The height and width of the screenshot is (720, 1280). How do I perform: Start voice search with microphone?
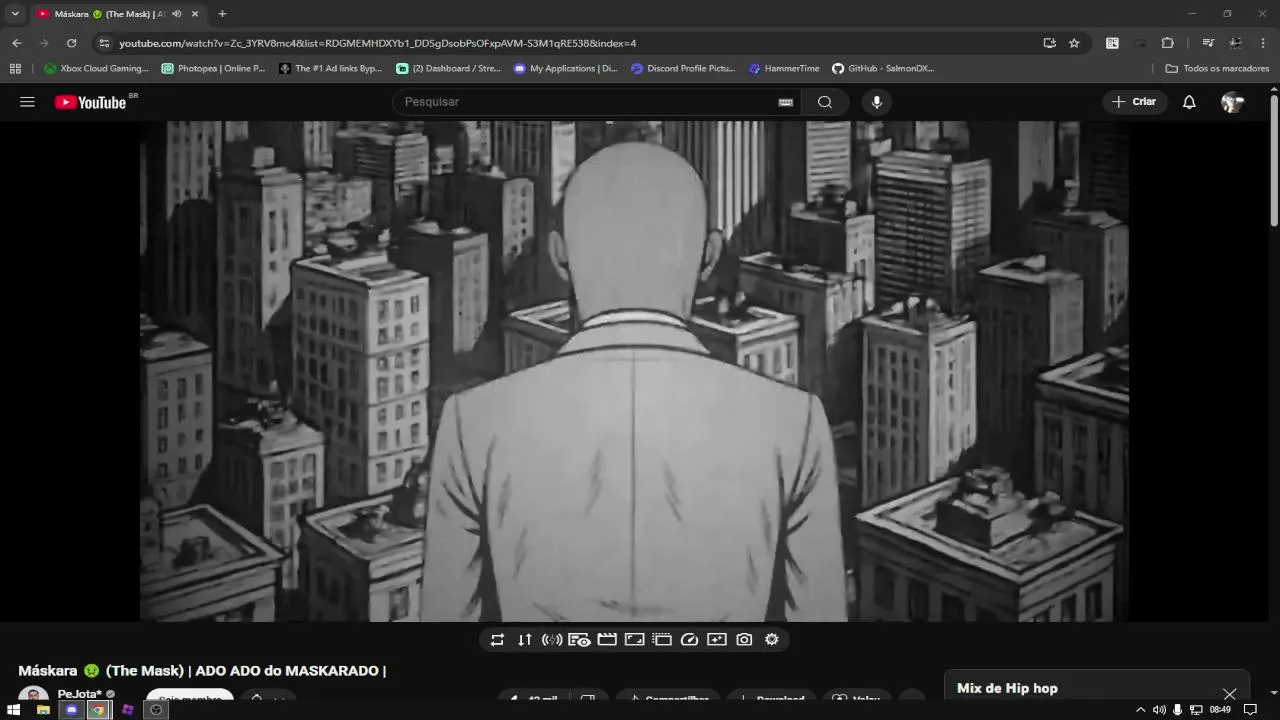tap(876, 102)
